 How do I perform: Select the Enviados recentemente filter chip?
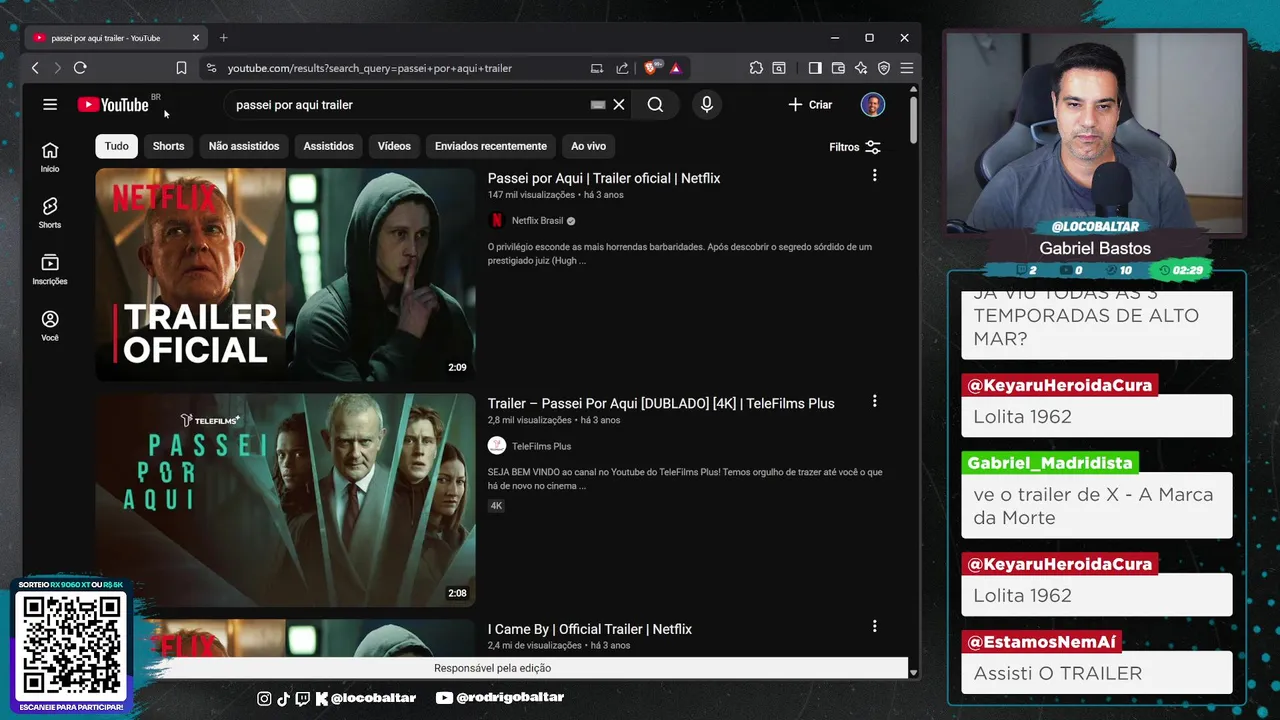click(491, 146)
